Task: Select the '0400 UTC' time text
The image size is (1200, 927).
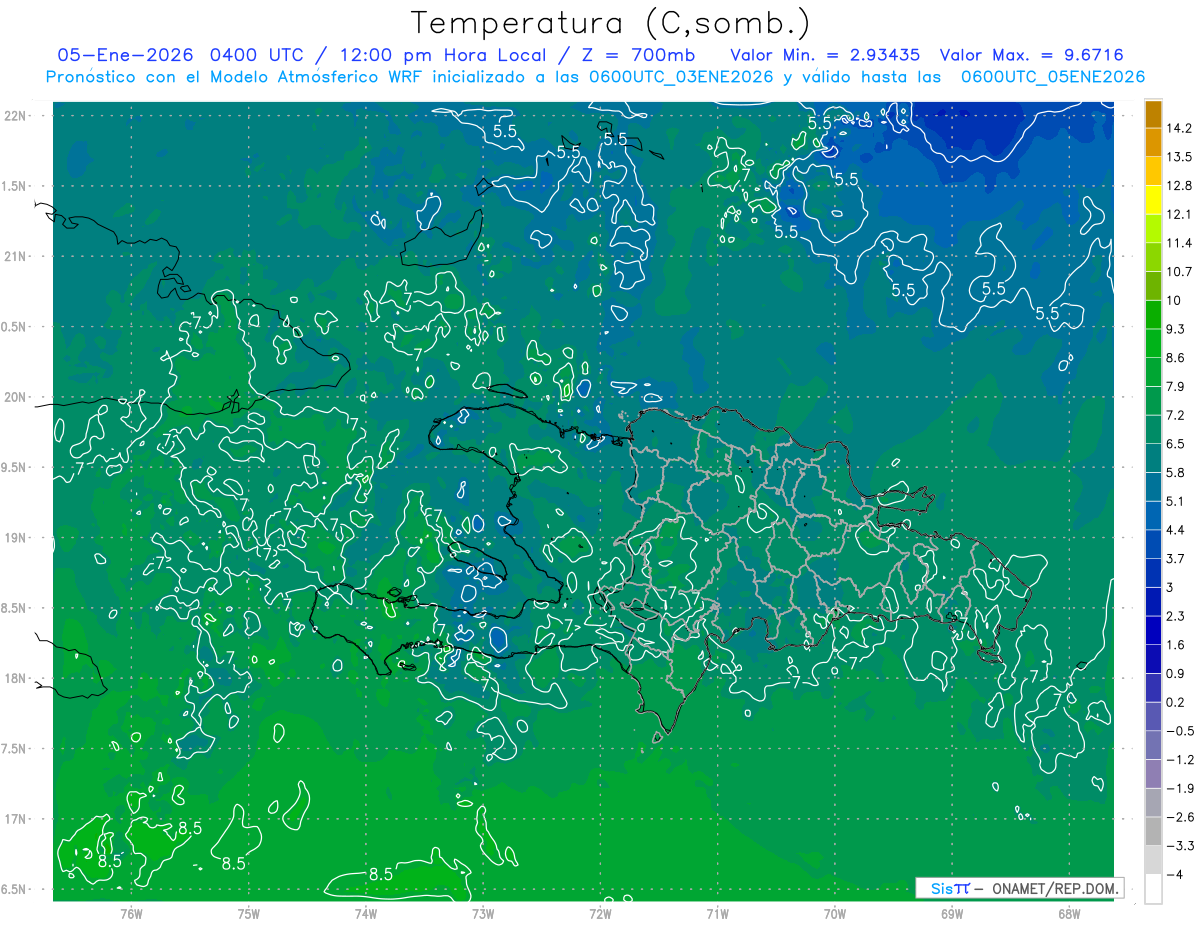Action: [258, 54]
